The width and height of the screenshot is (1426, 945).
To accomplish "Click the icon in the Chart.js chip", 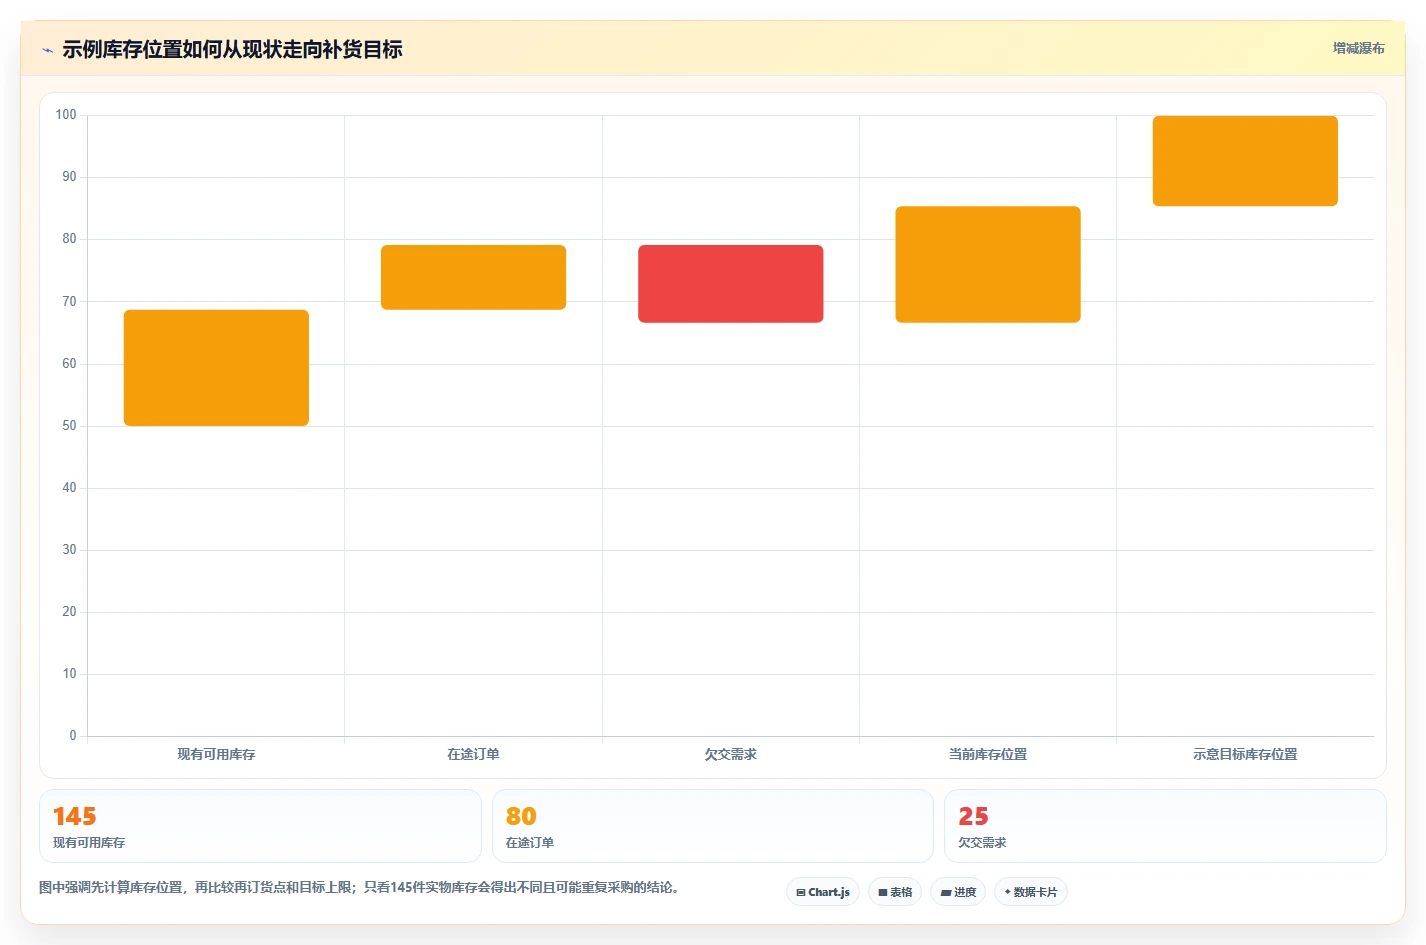I will click(x=801, y=892).
